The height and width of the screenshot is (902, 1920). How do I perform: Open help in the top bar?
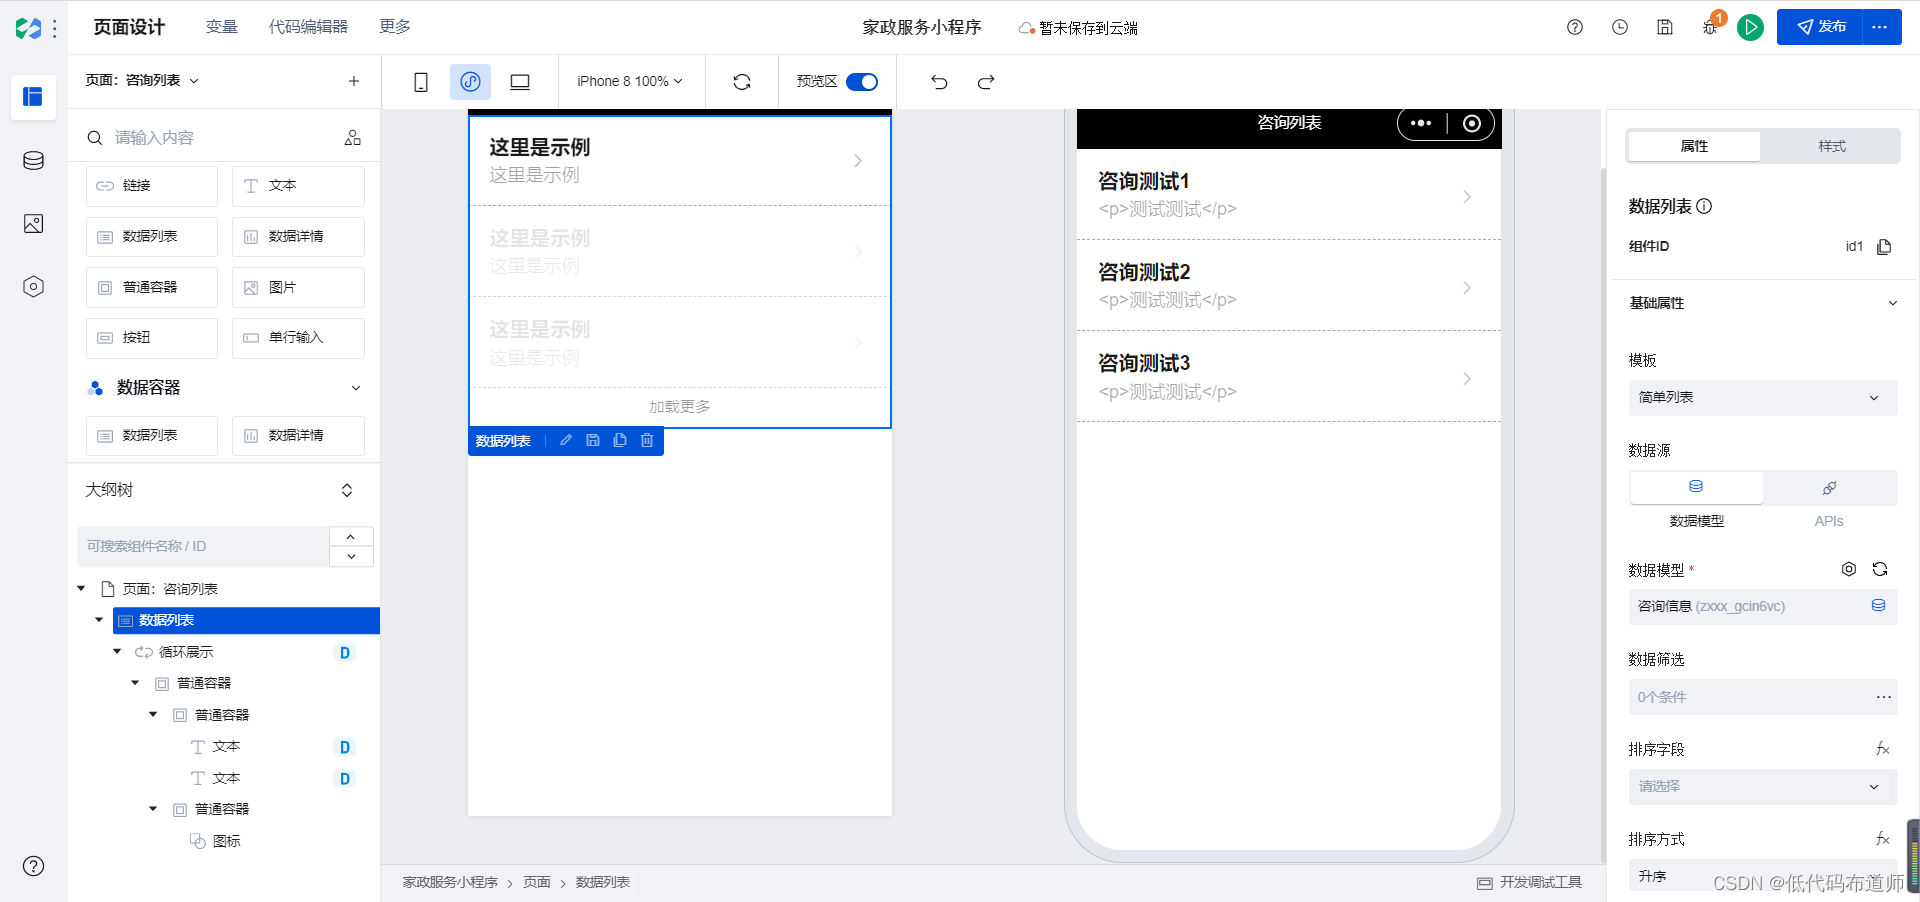(x=1575, y=27)
